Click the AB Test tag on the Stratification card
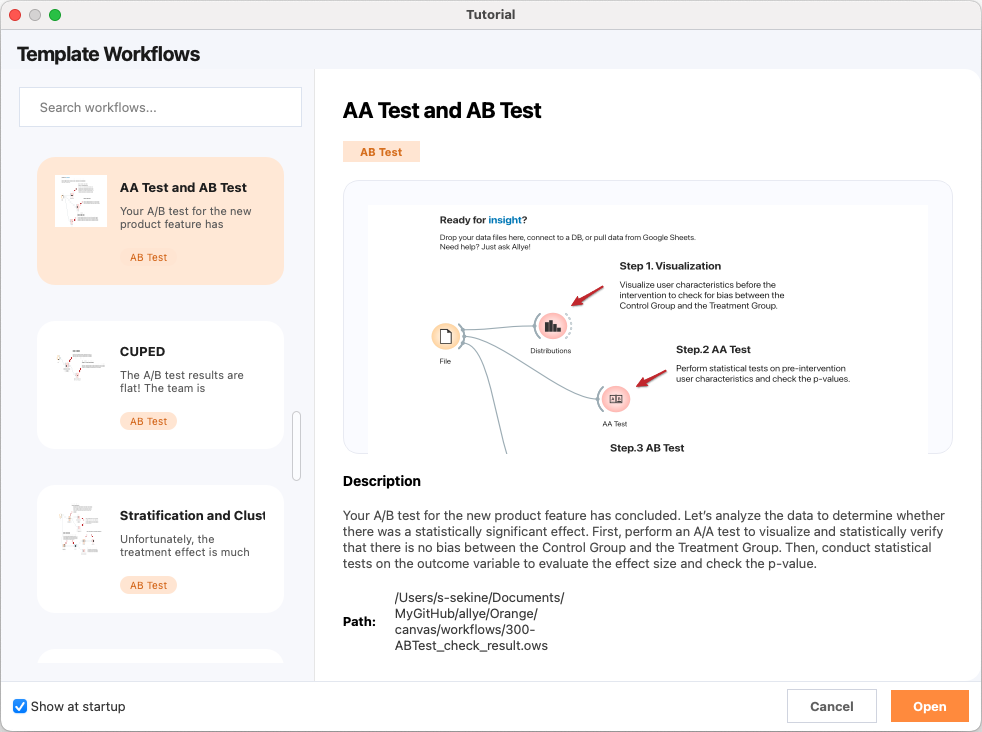The image size is (982, 732). (148, 586)
